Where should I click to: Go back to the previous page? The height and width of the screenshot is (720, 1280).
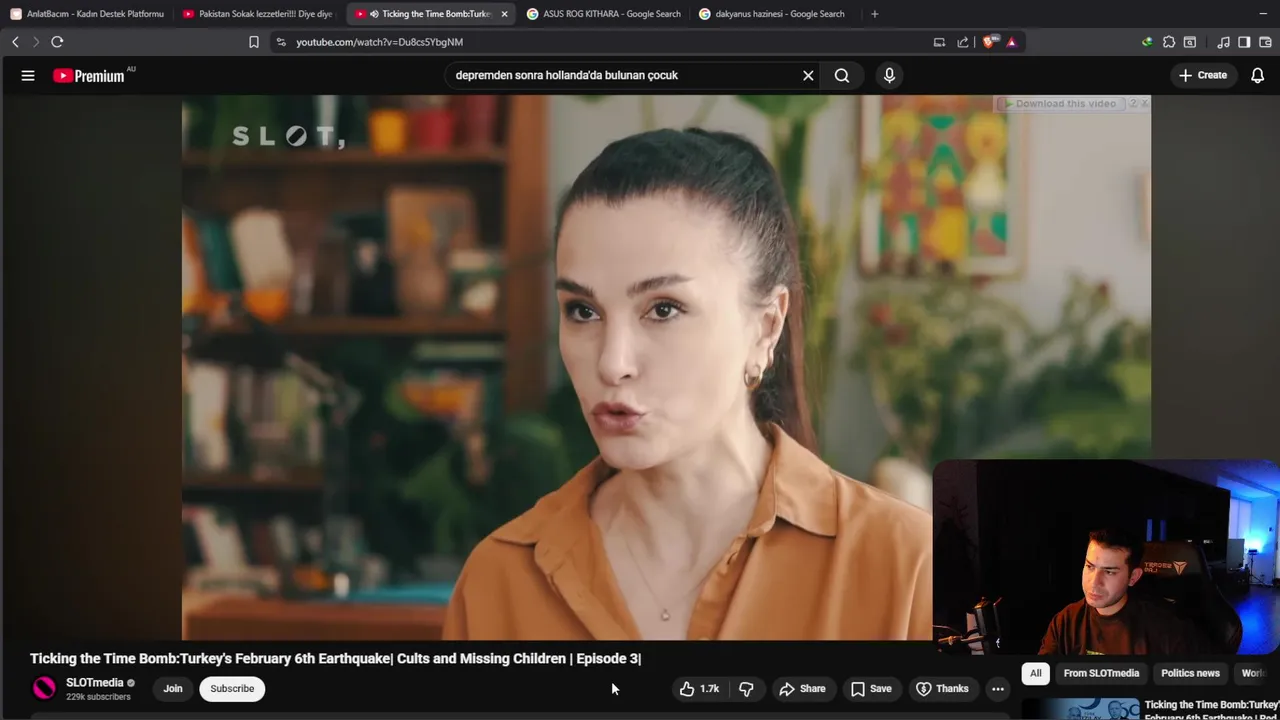15,42
